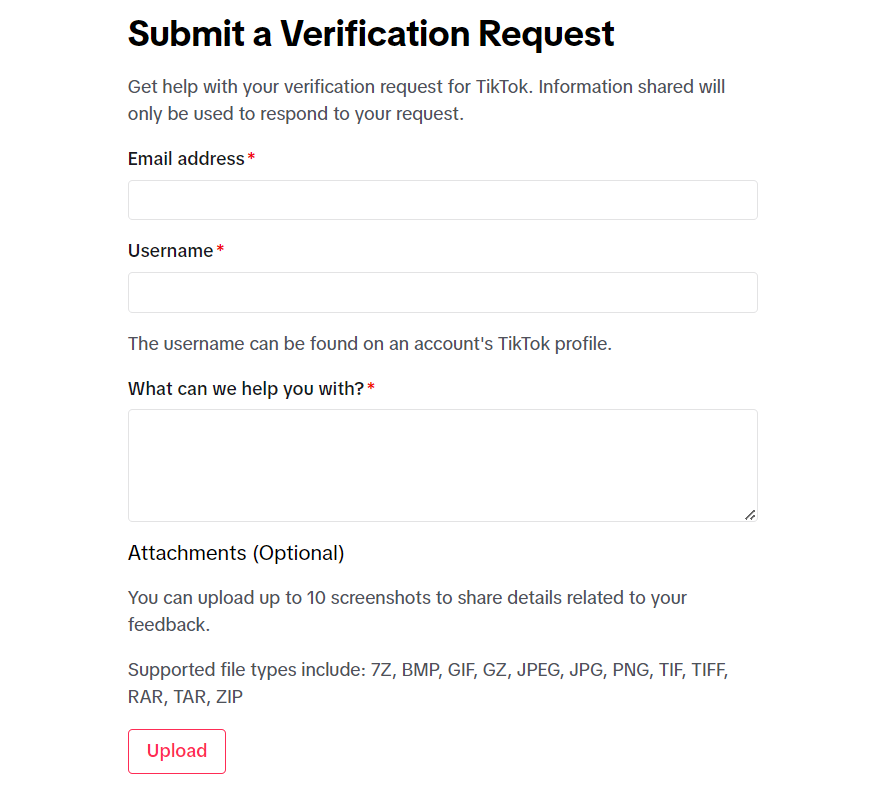This screenshot has height=785, width=886.
Task: Click the 'Email address' field label
Action: tap(186, 159)
